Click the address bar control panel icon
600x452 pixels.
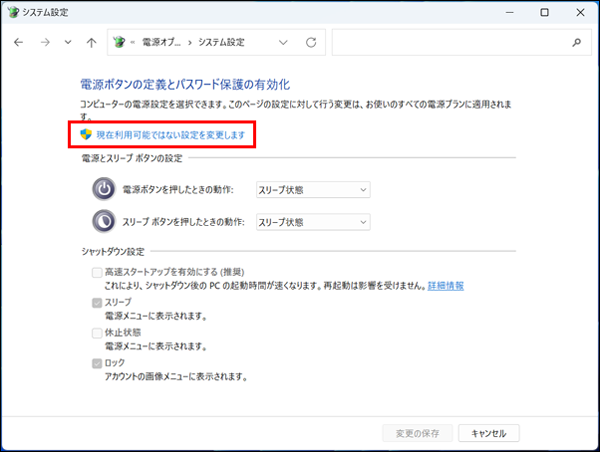[x=122, y=43]
